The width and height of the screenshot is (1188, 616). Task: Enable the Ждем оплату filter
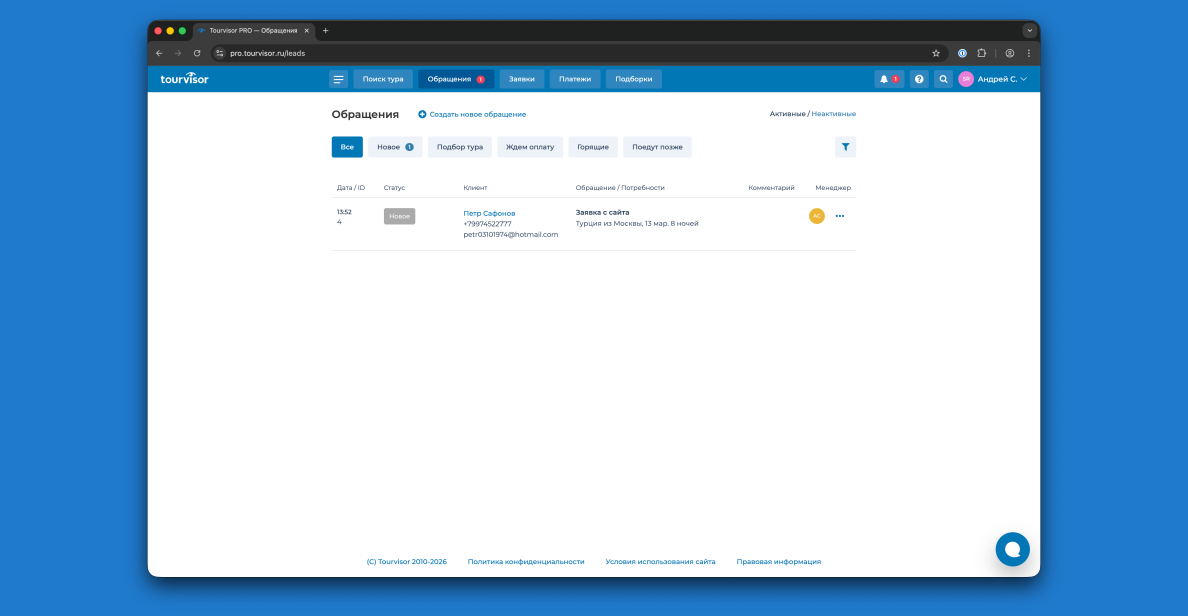[529, 147]
